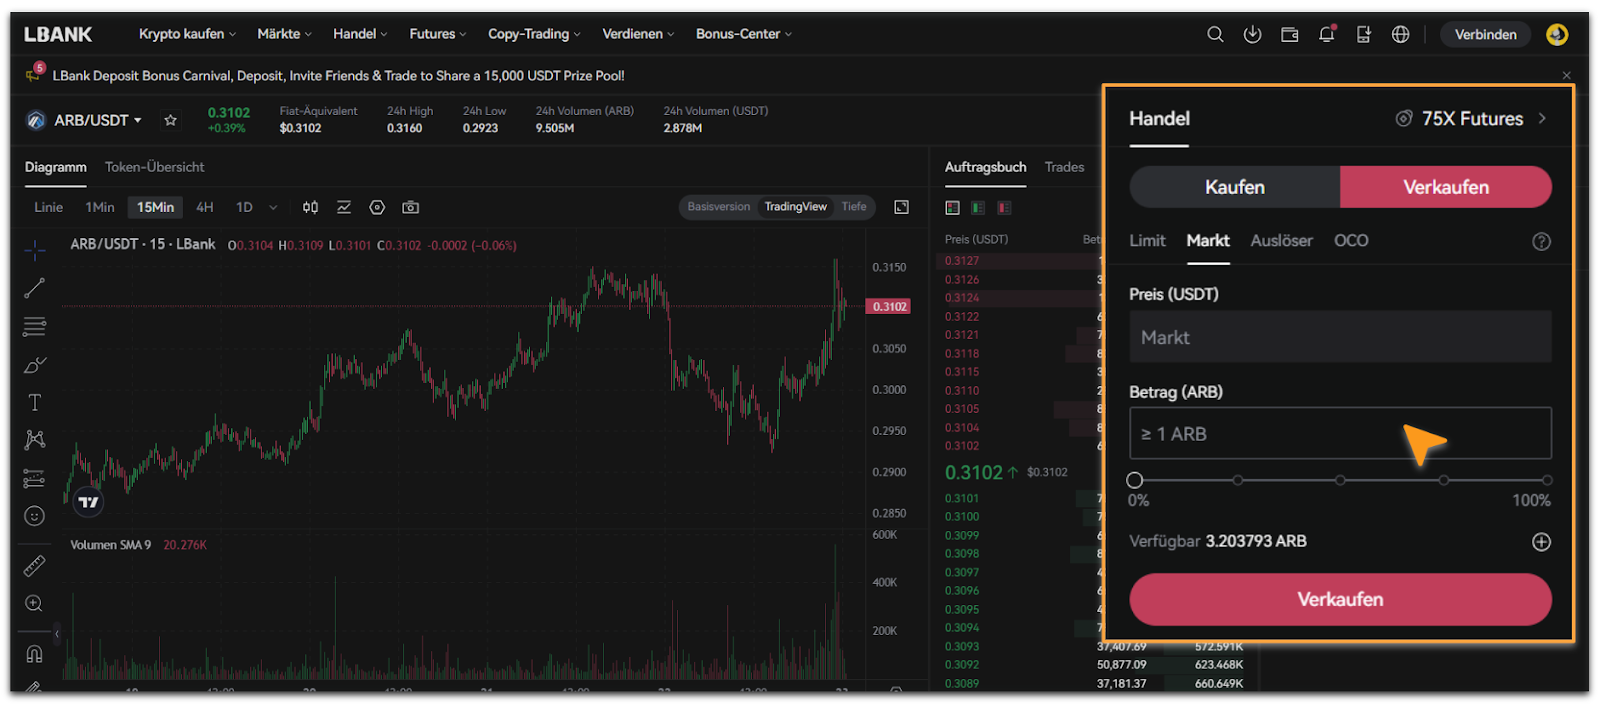
Task: Submit order with bottom Verkaufen button
Action: (x=1340, y=599)
